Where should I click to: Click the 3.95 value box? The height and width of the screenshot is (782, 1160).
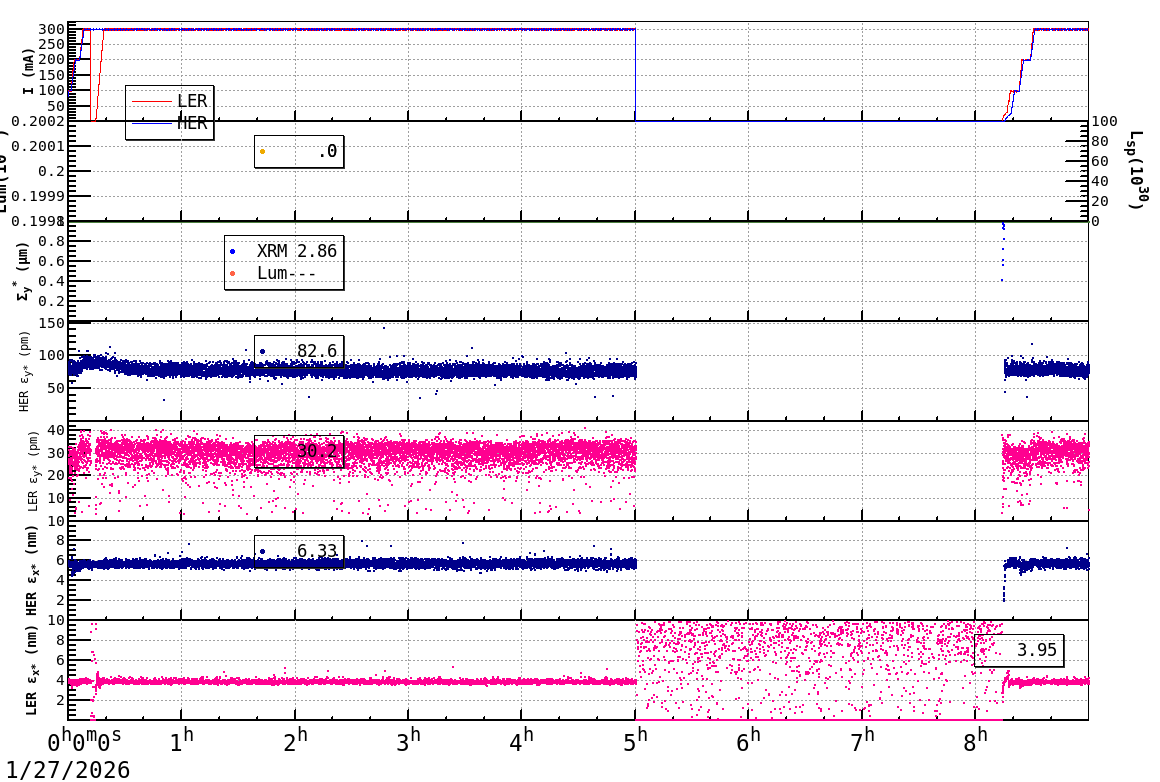click(1019, 650)
